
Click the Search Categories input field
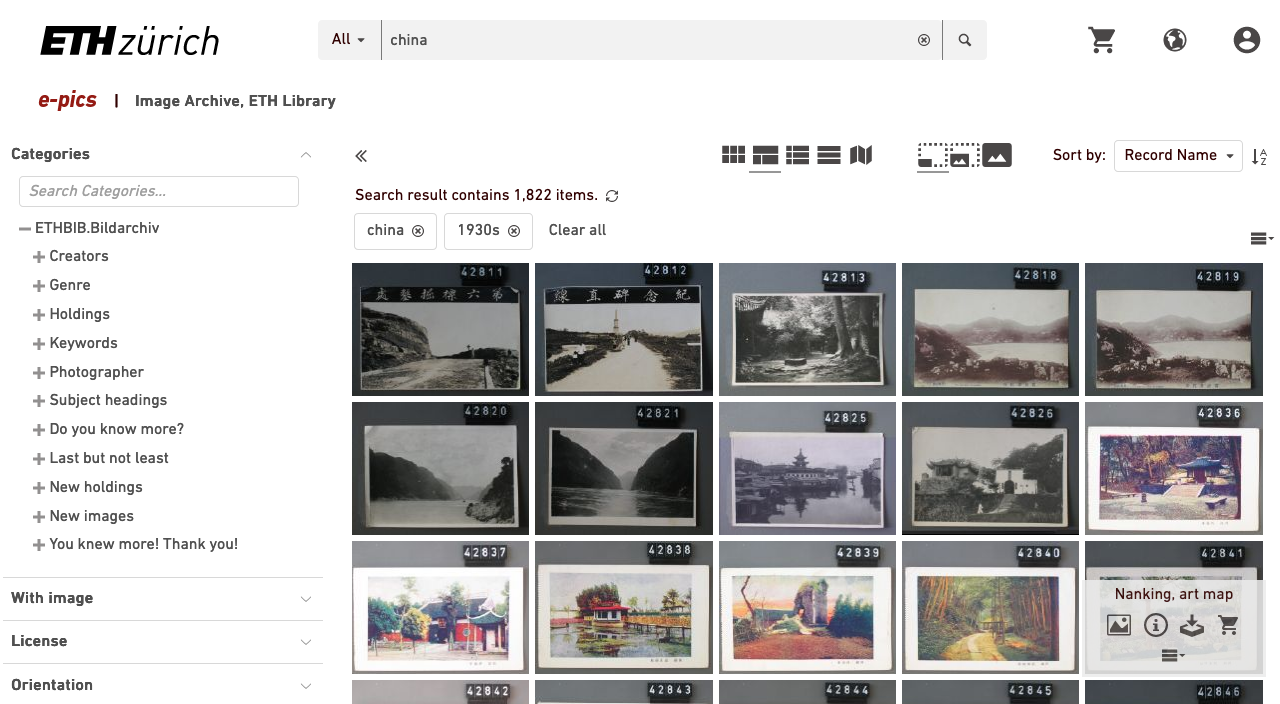(158, 191)
